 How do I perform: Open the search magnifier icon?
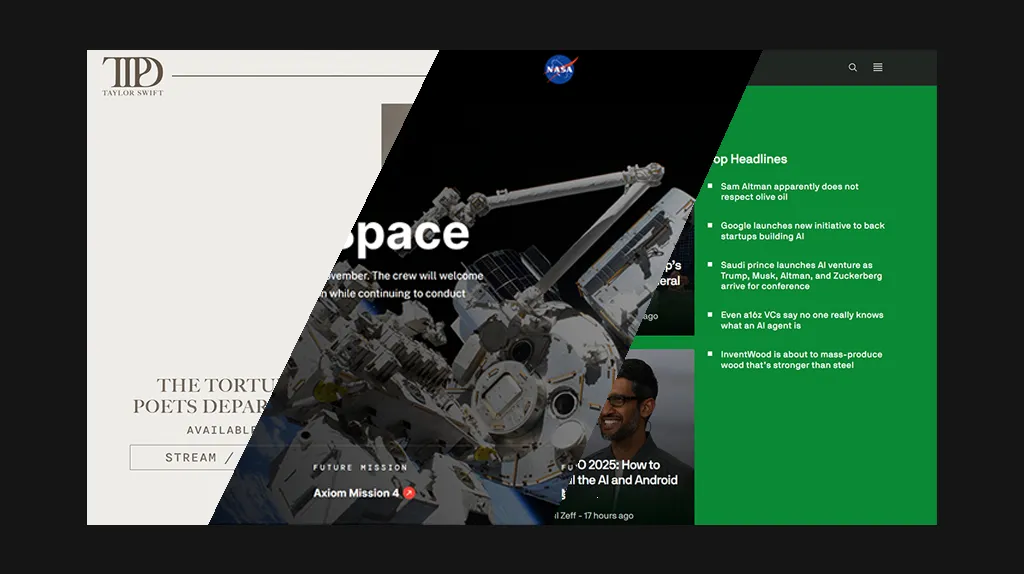coord(852,67)
